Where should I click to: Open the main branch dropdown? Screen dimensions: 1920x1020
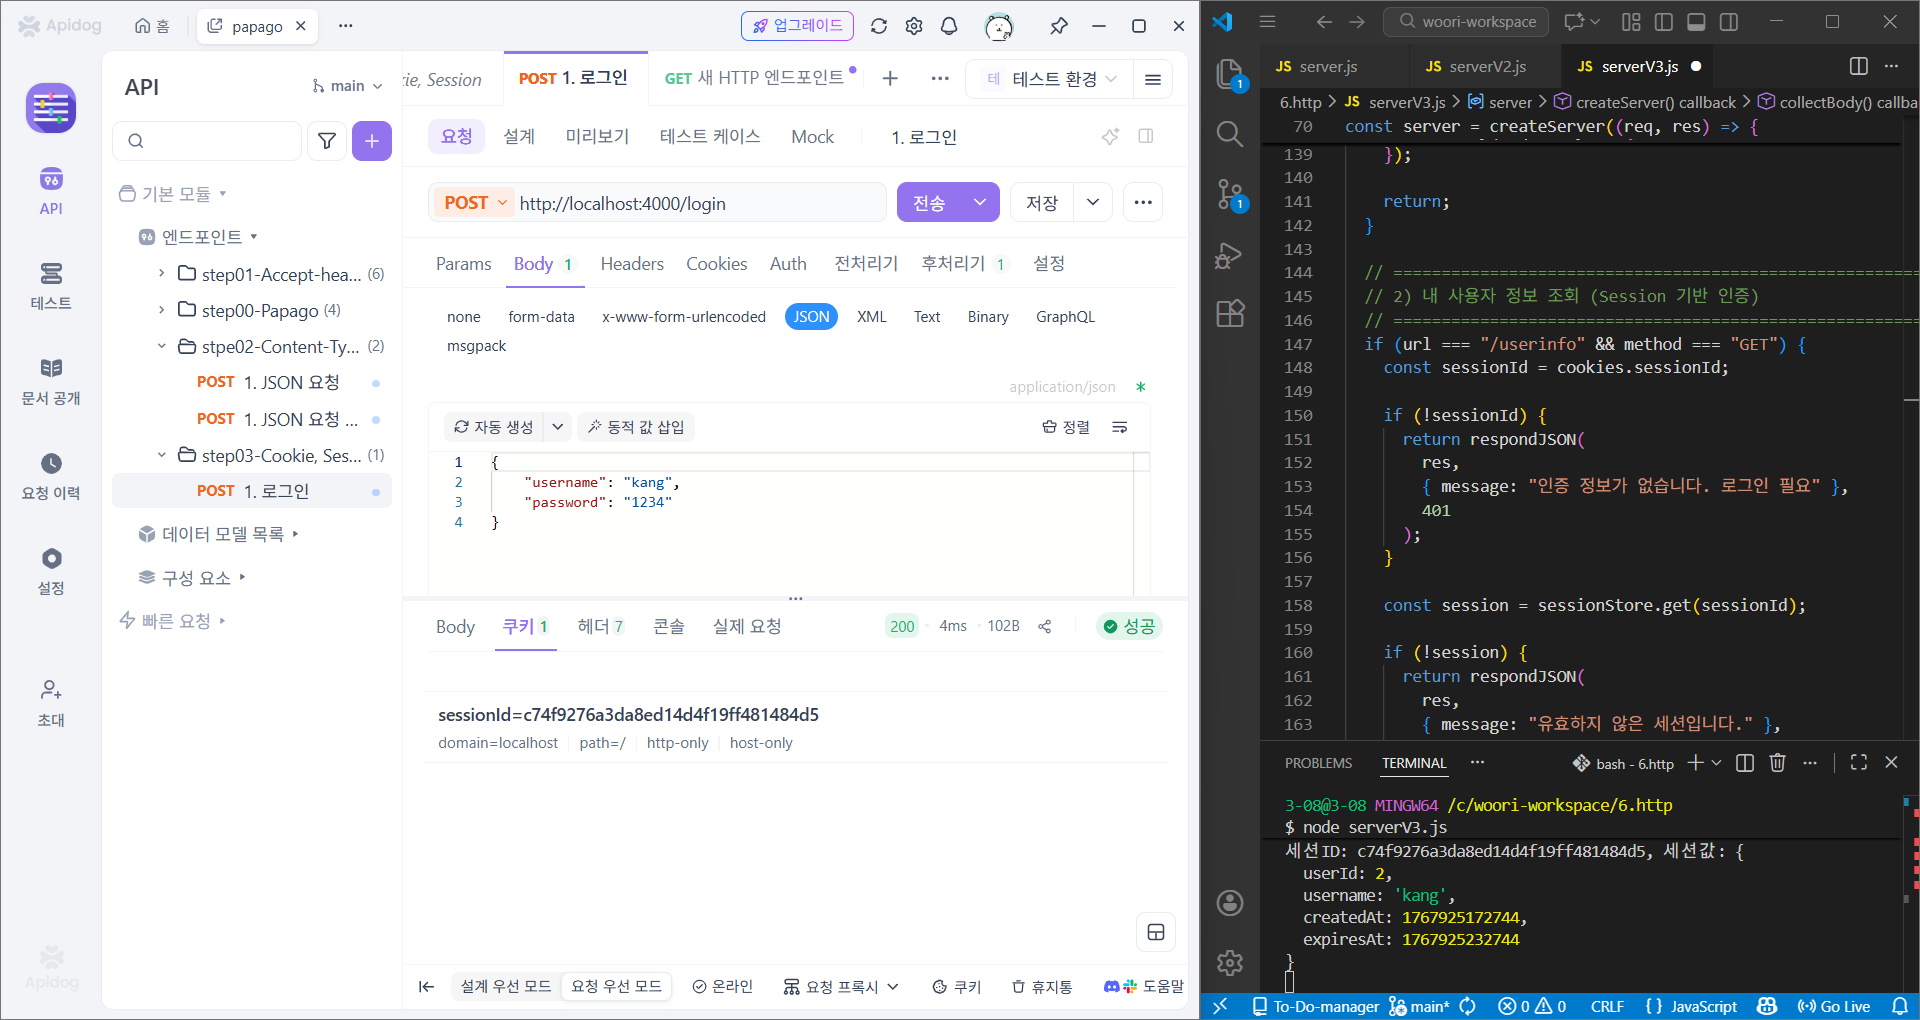[x=347, y=86]
